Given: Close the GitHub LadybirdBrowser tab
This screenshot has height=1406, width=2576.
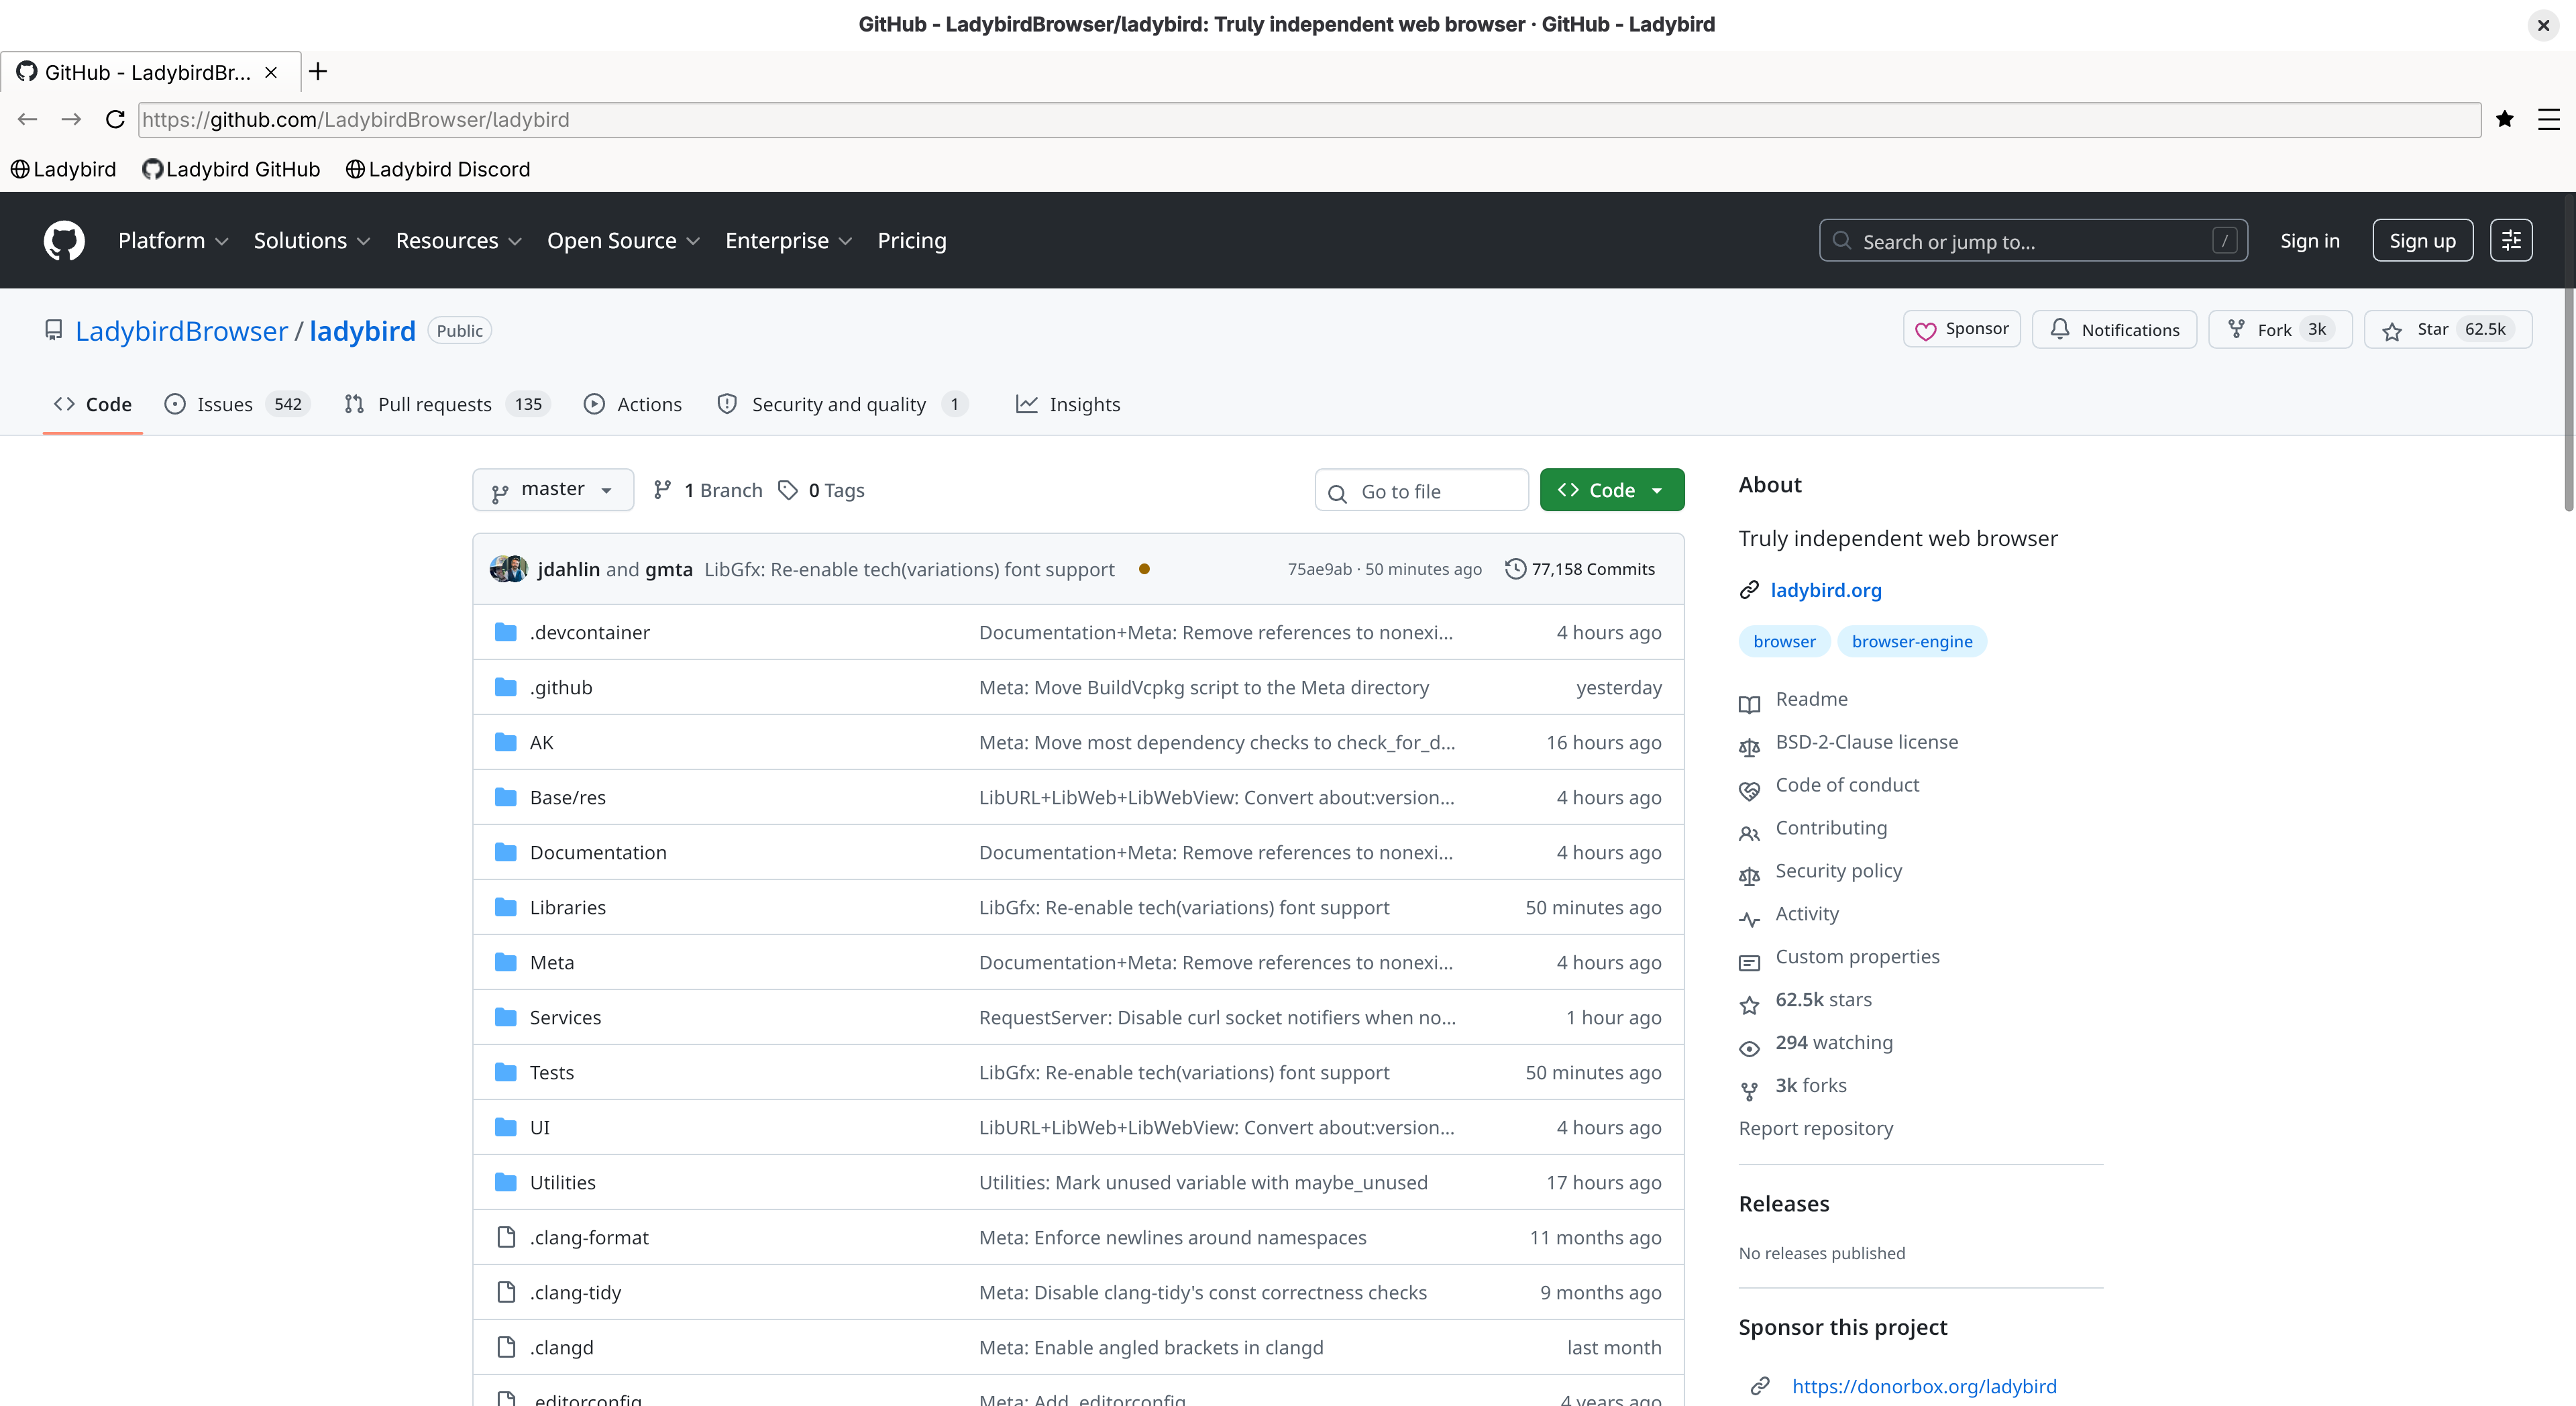Looking at the screenshot, I should pyautogui.click(x=271, y=72).
